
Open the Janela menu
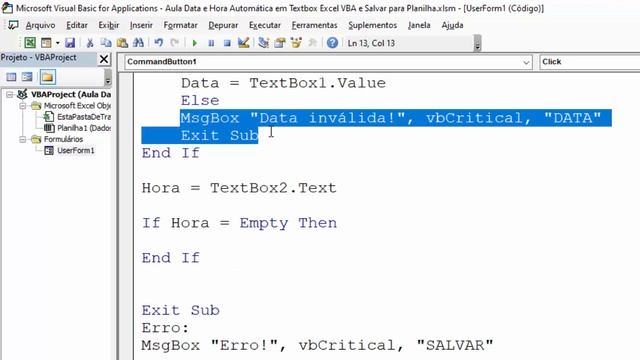point(419,25)
